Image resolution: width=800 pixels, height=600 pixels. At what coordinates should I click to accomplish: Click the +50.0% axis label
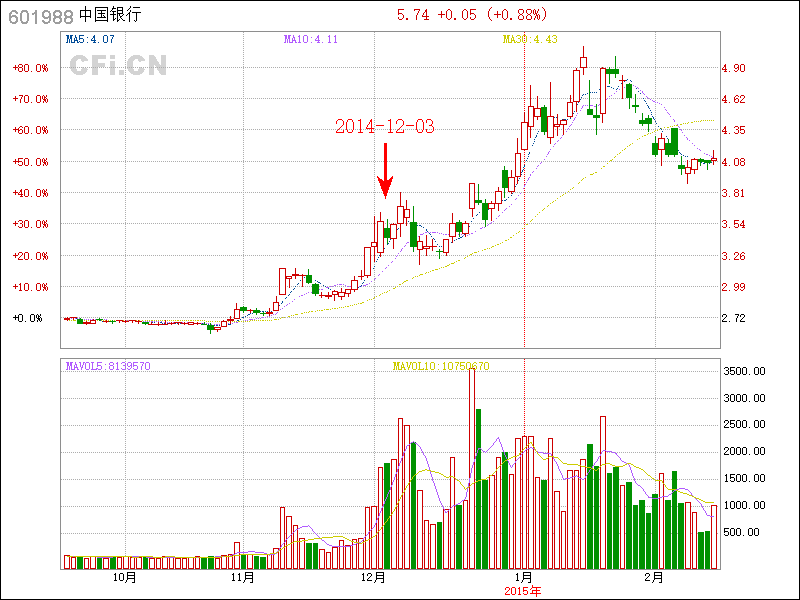[31, 162]
